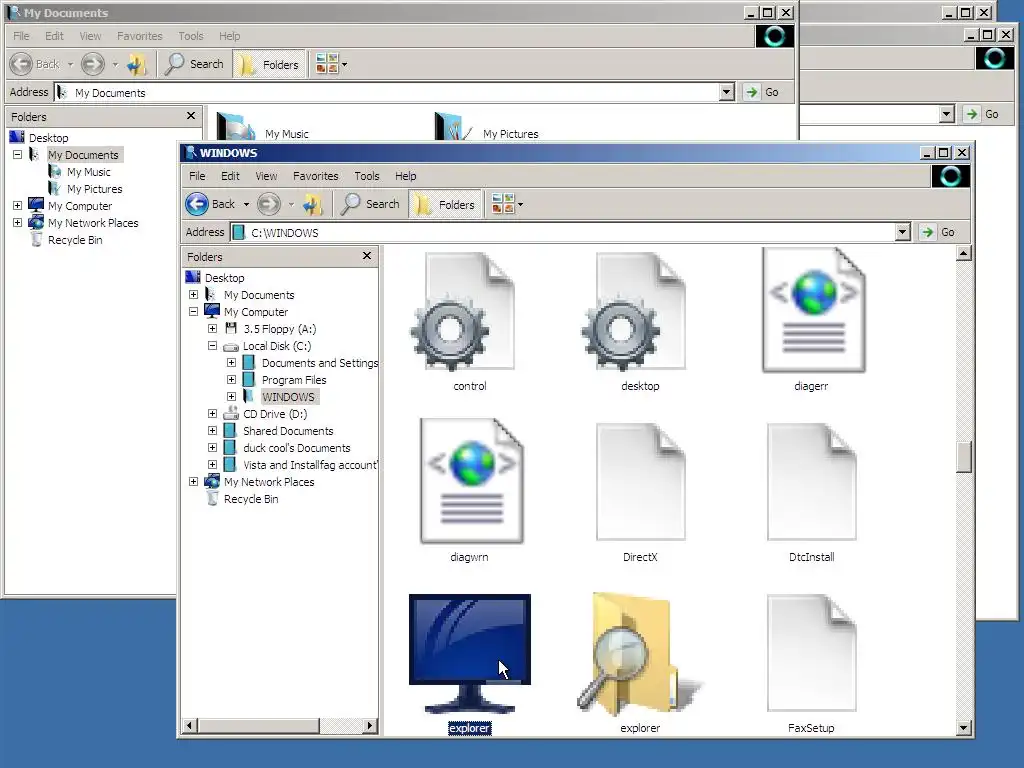Click file list scroll up arrow
The width and height of the screenshot is (1024, 768).
point(964,253)
